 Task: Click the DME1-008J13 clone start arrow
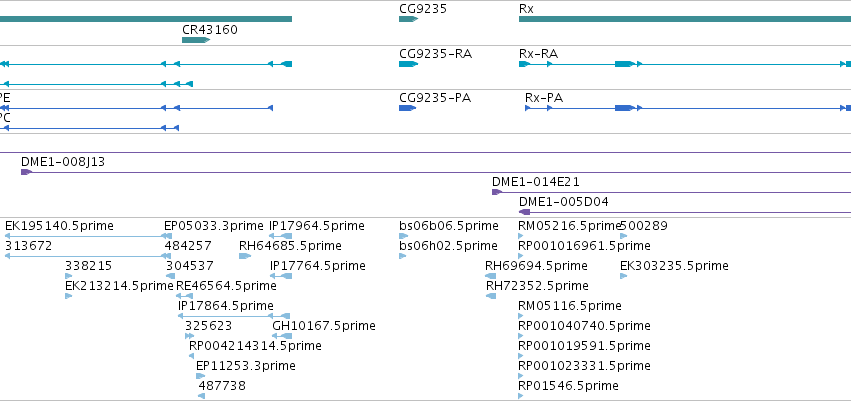tap(26, 172)
